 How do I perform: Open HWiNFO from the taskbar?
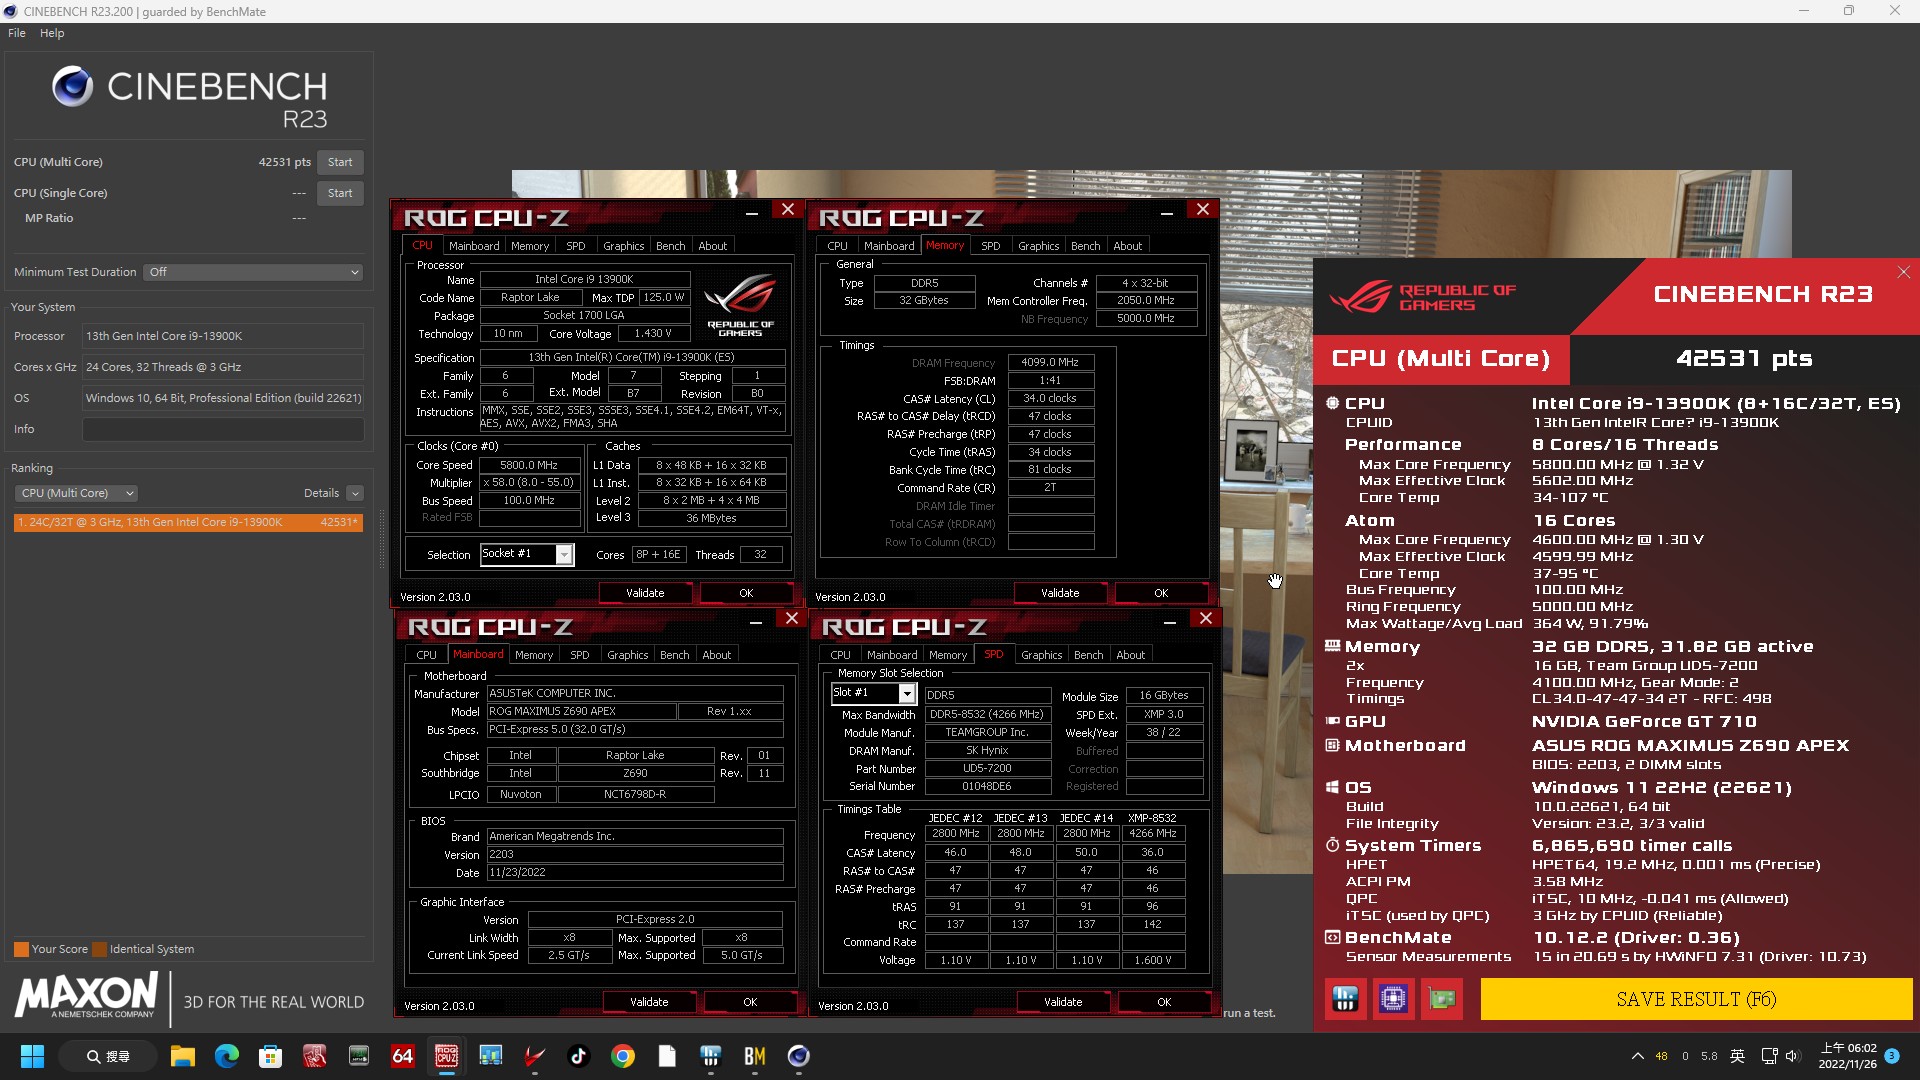coord(710,1056)
